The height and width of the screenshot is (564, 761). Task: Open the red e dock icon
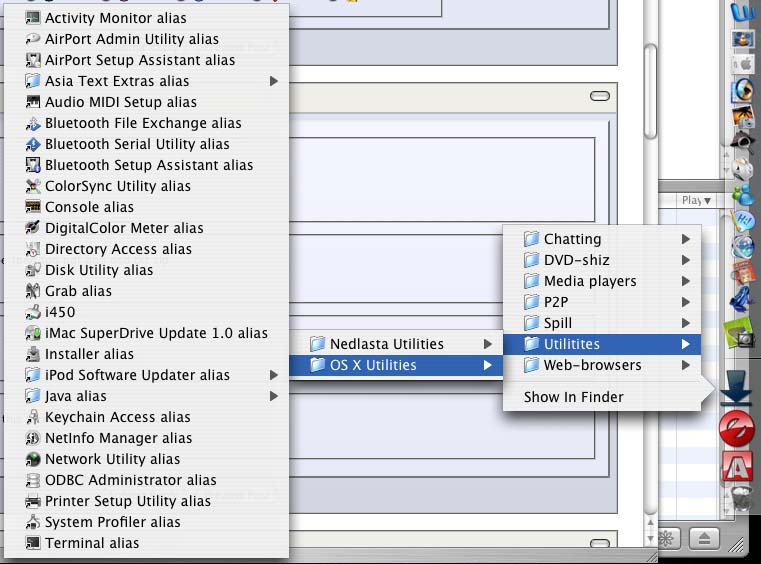737,428
